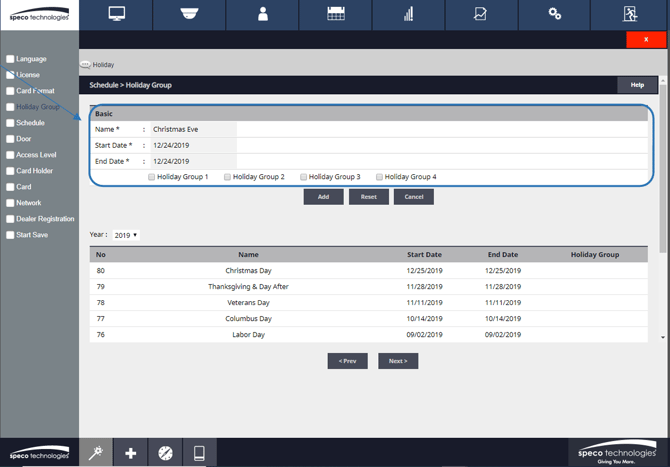Click the vertical scrollbar thumb on the right
Screen dimensions: 670x467
point(663,168)
